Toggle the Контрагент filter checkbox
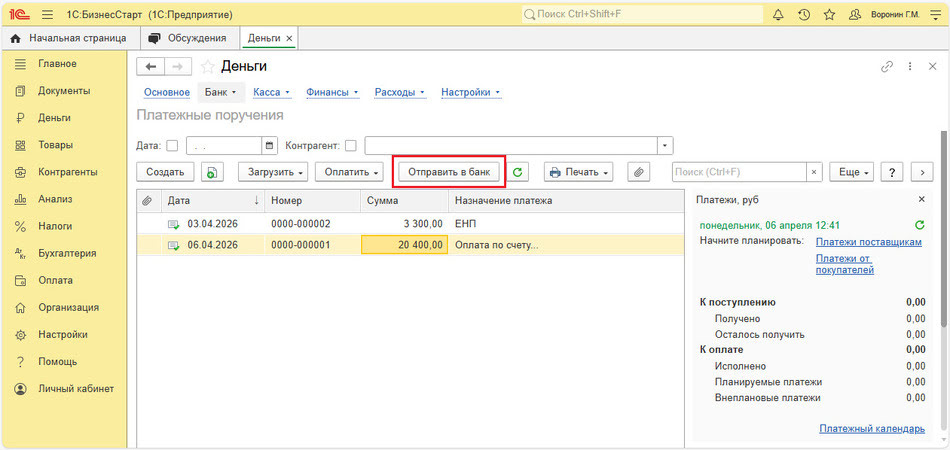 pyautogui.click(x=351, y=145)
